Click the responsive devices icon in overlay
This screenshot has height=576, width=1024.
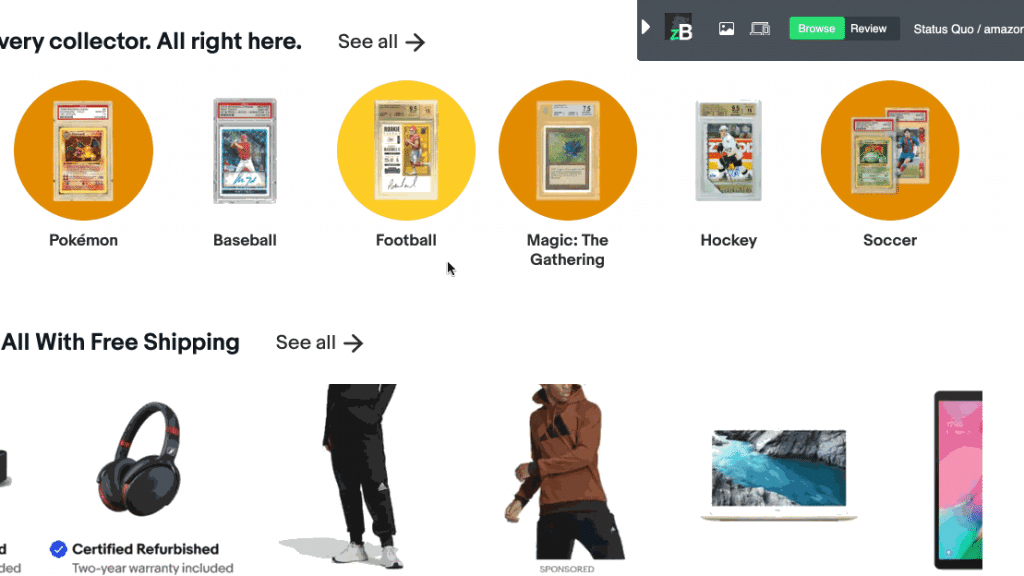pyautogui.click(x=759, y=28)
